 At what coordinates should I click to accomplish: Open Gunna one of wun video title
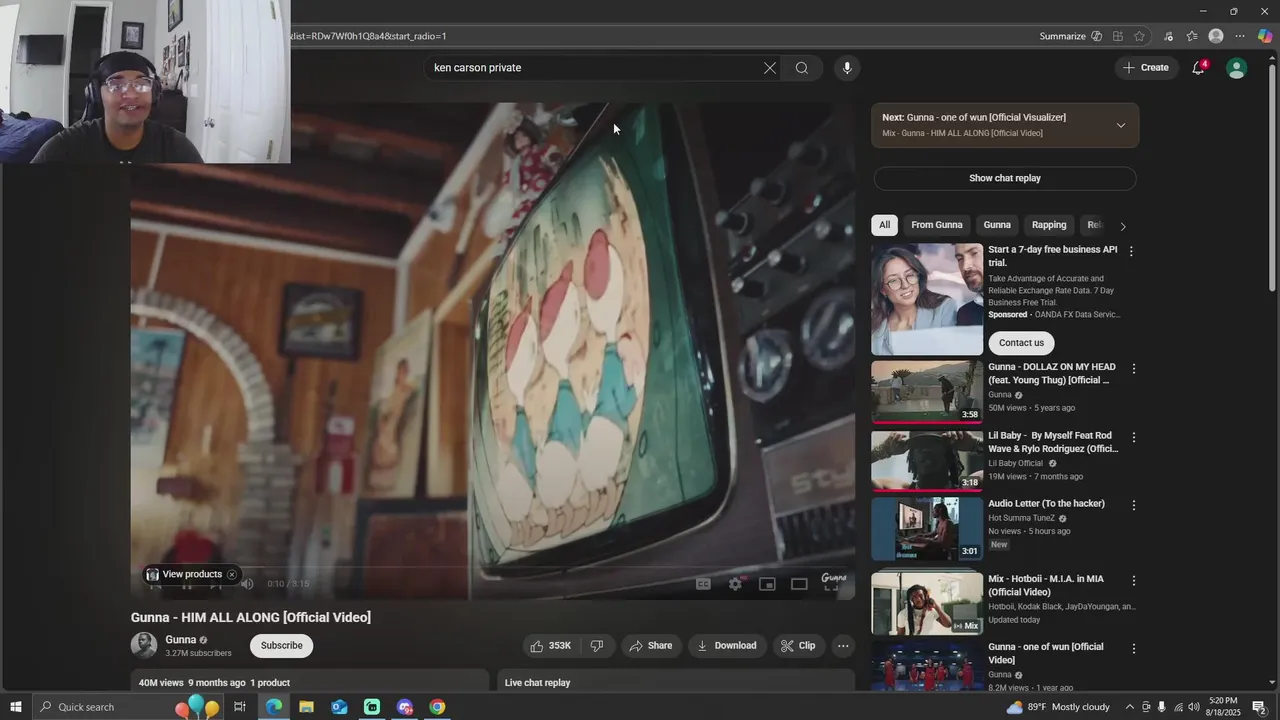pyautogui.click(x=1046, y=653)
